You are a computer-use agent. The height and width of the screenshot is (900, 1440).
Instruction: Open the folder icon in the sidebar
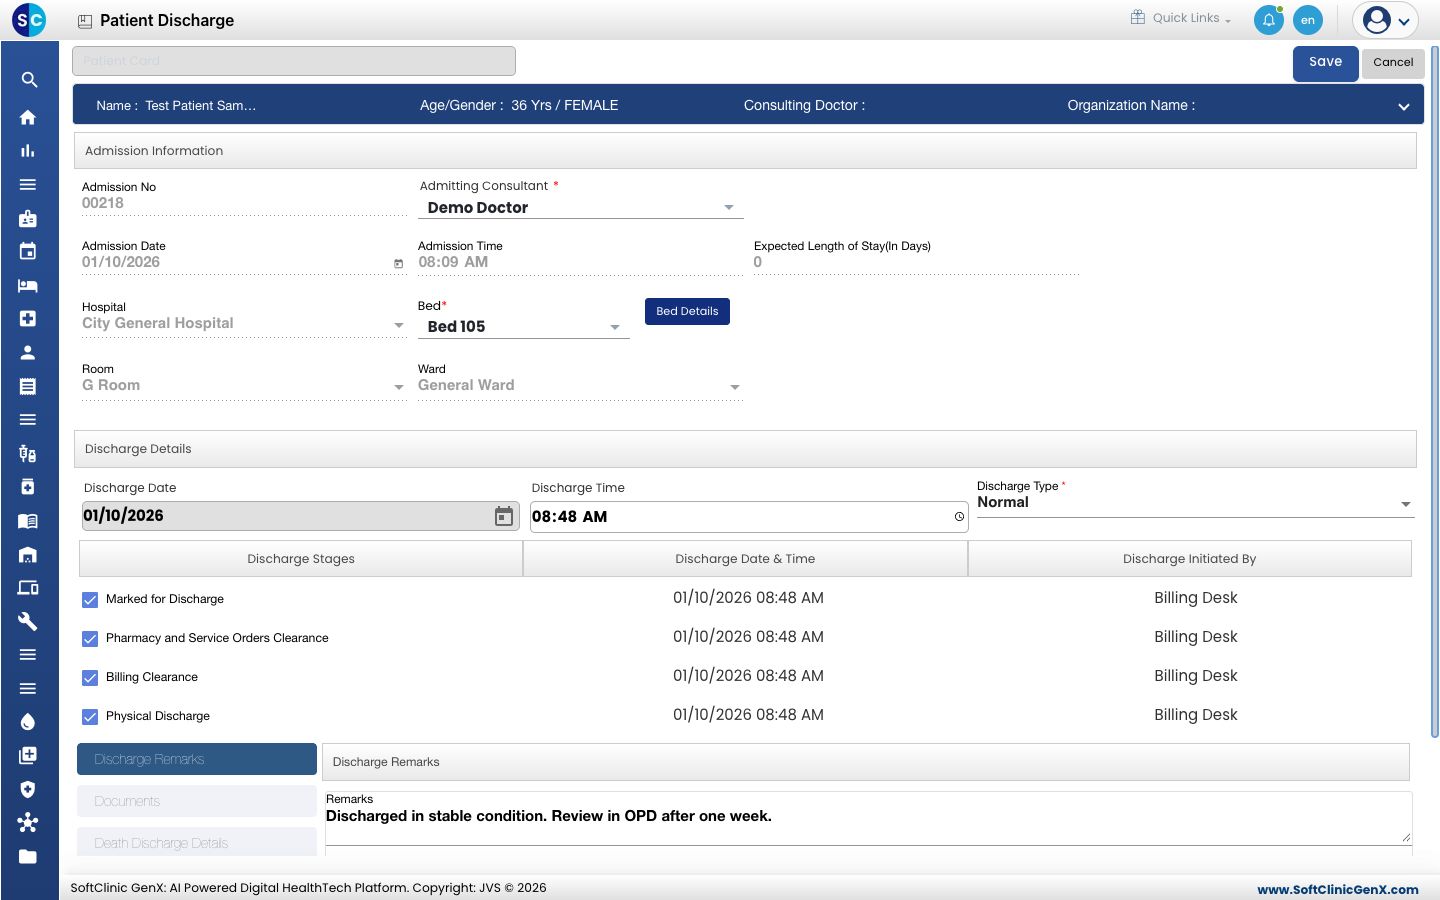point(28,856)
